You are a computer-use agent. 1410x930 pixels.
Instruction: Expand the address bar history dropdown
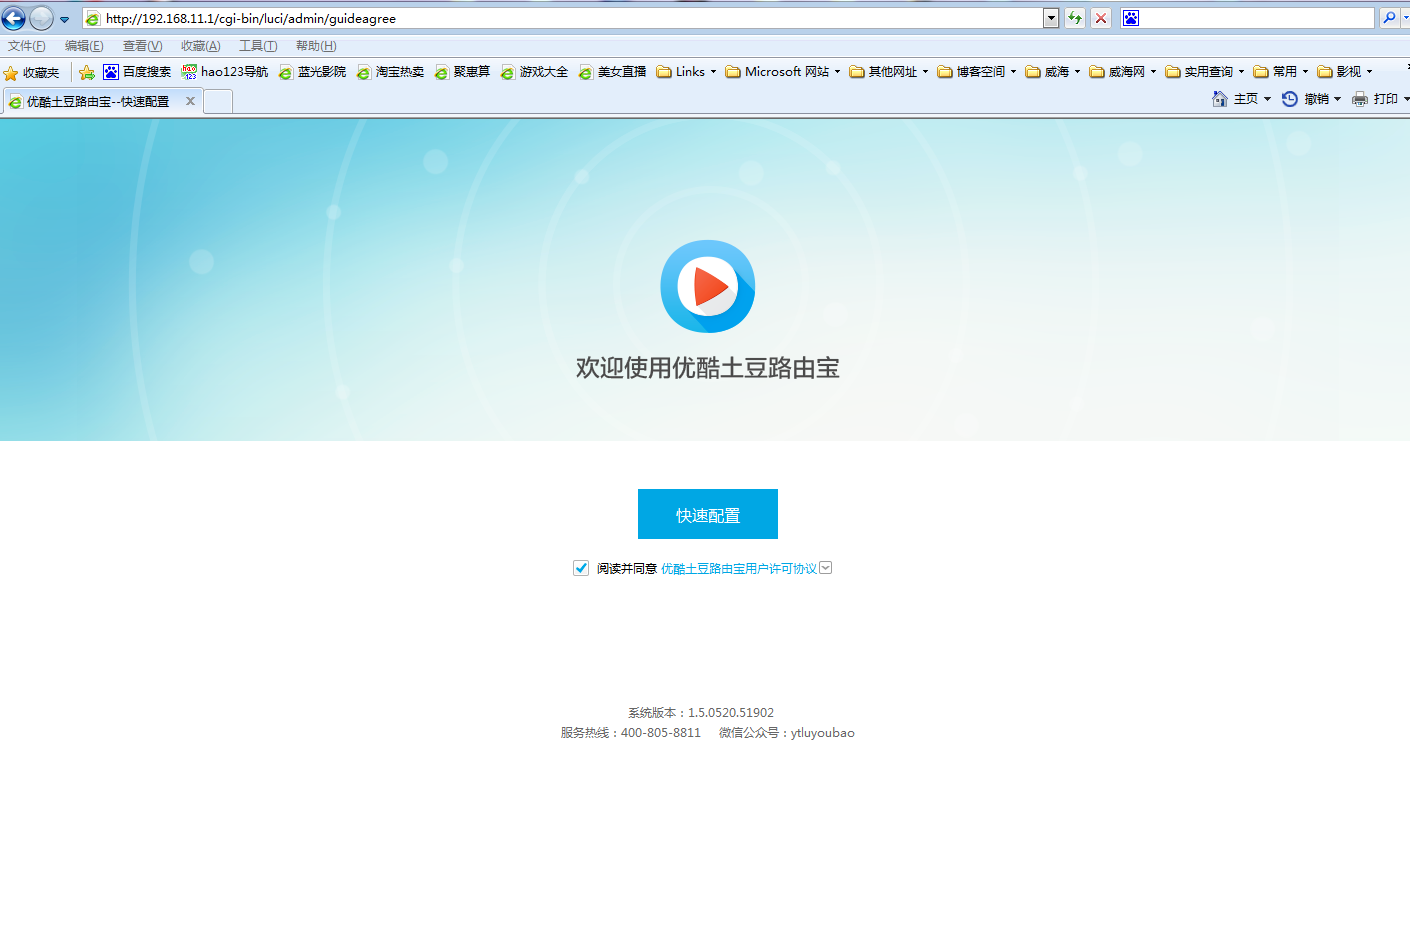click(x=1051, y=18)
